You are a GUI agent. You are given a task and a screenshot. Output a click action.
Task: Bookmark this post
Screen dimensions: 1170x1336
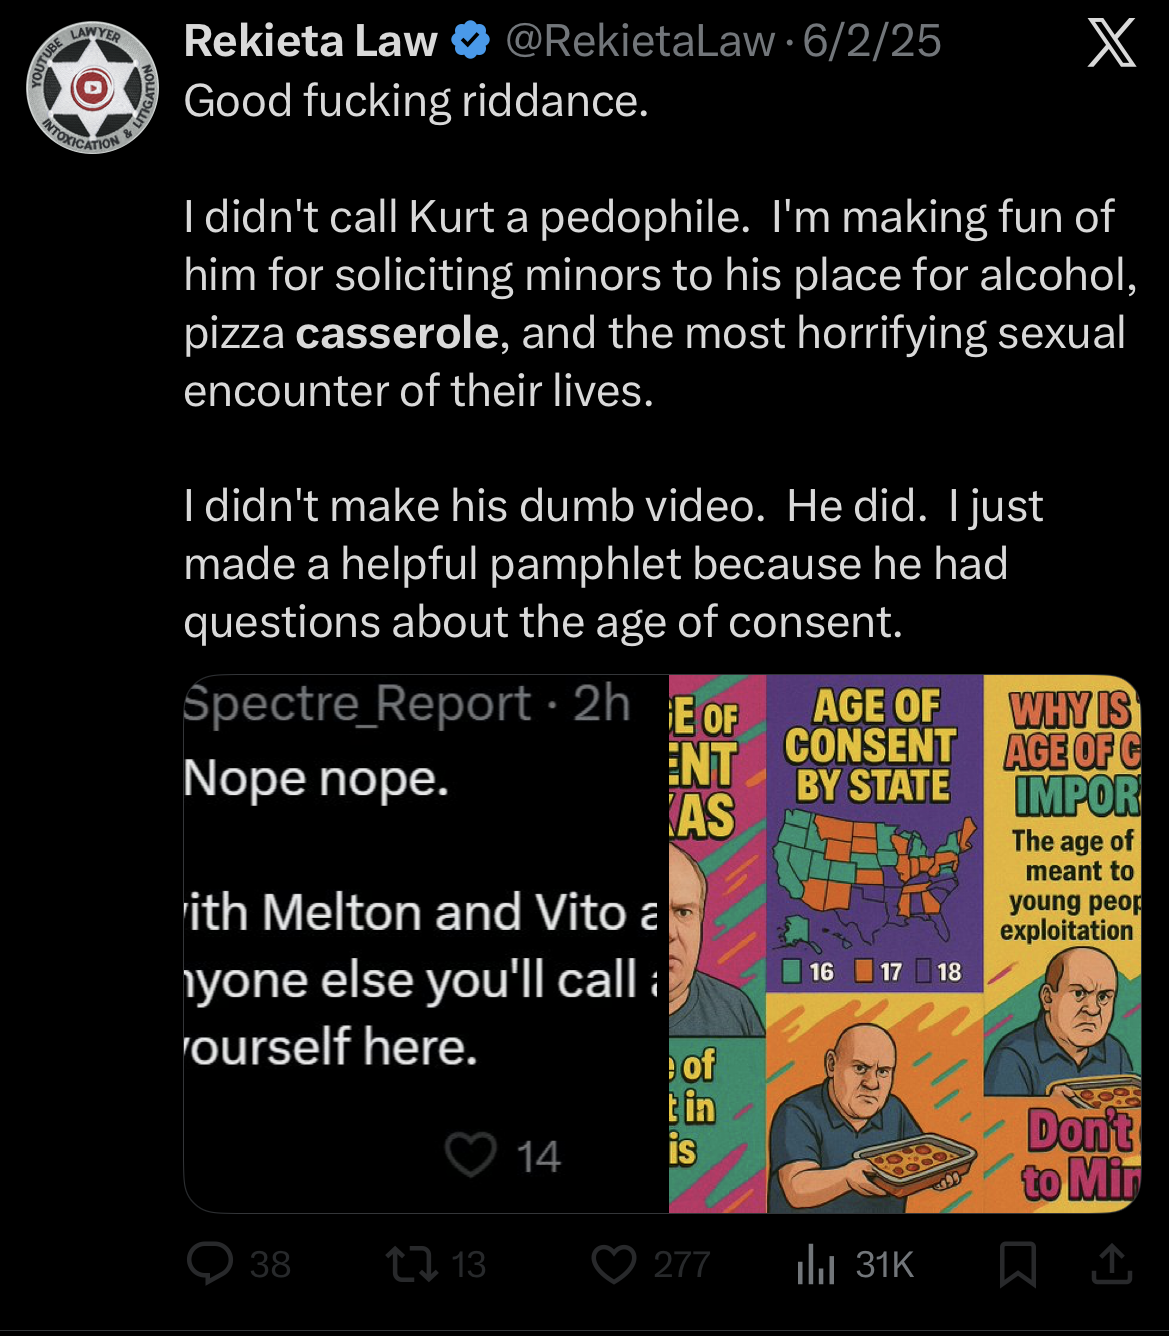point(1018,1264)
